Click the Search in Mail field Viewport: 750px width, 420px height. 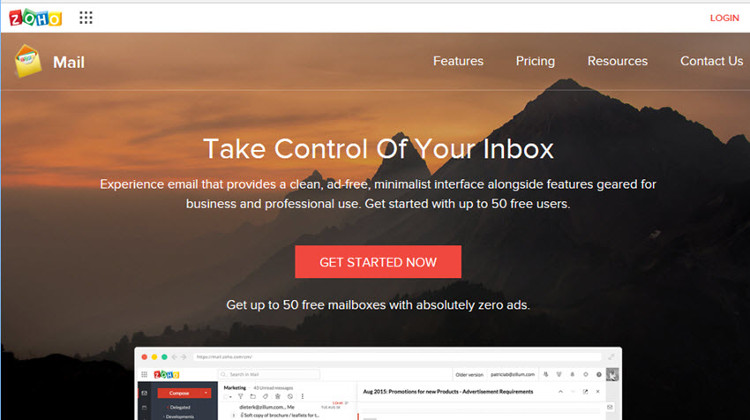point(269,374)
